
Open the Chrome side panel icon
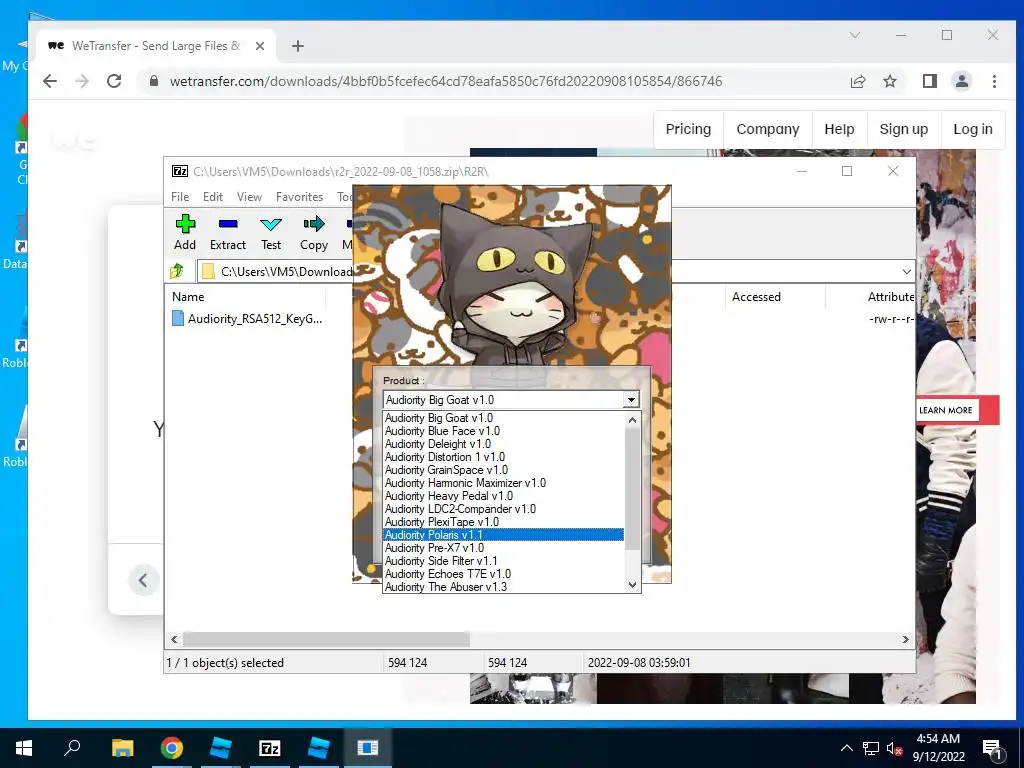coord(930,81)
